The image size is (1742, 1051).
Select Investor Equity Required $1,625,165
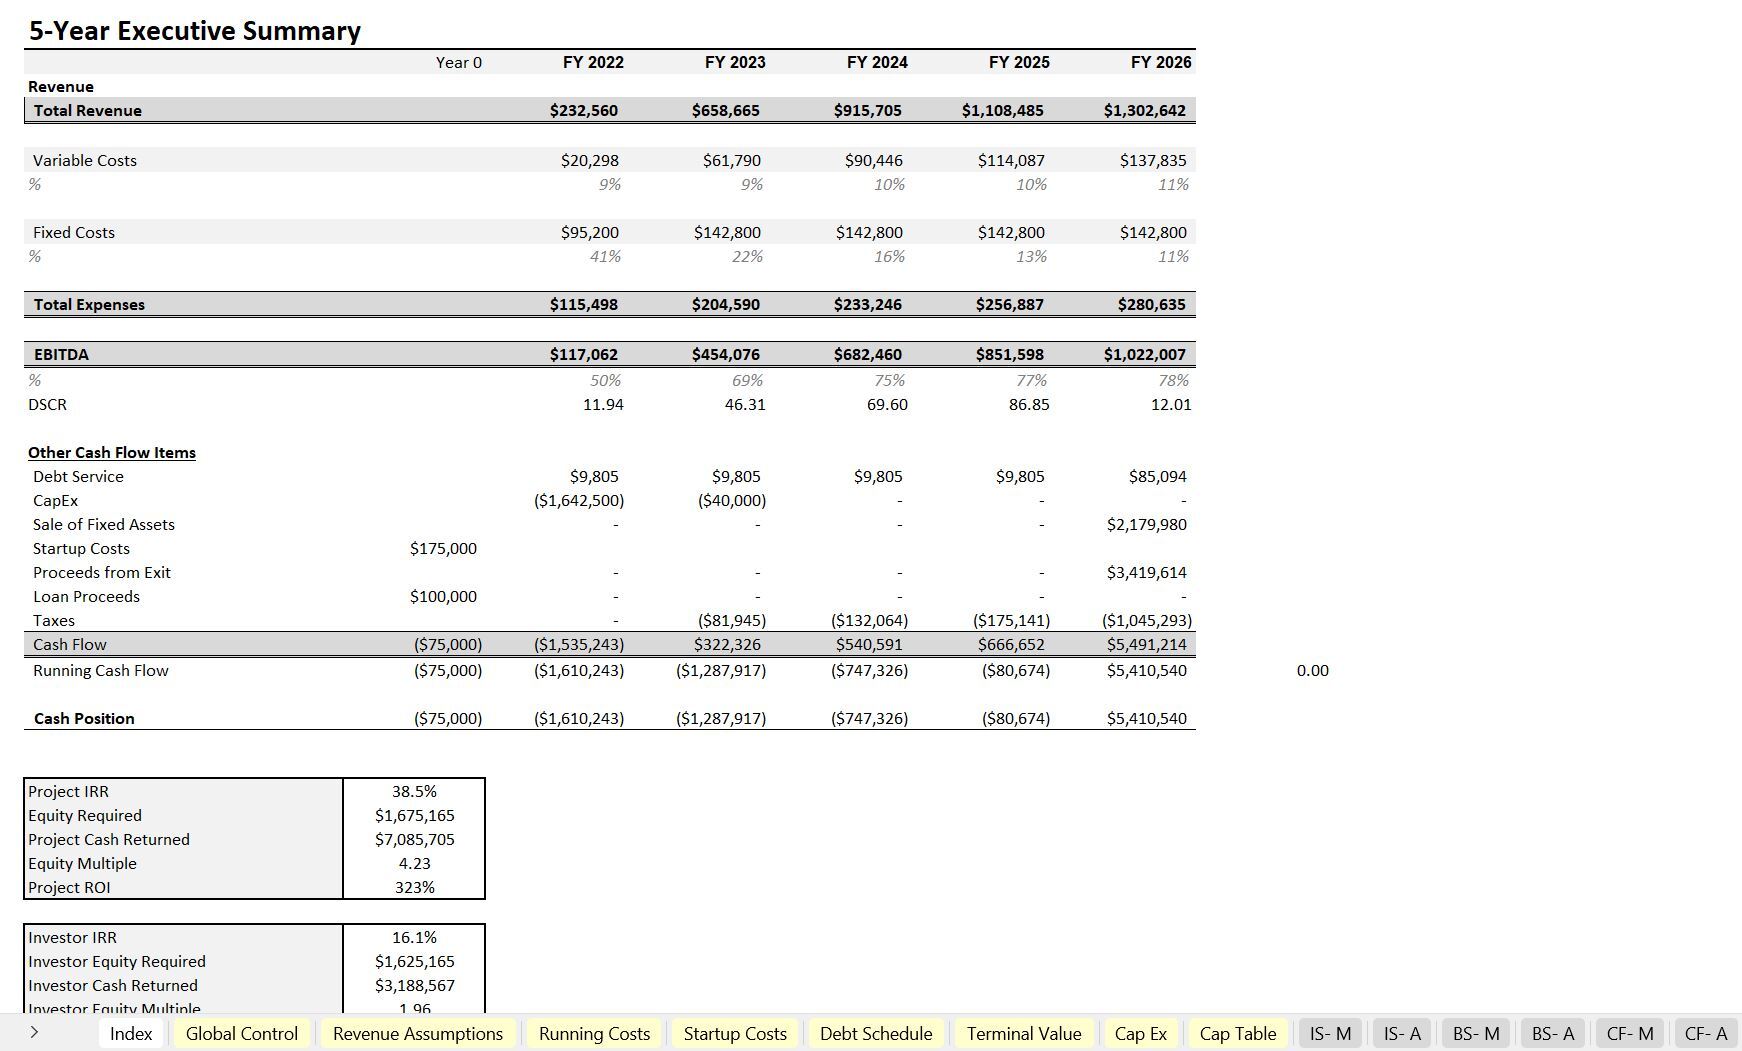point(414,961)
